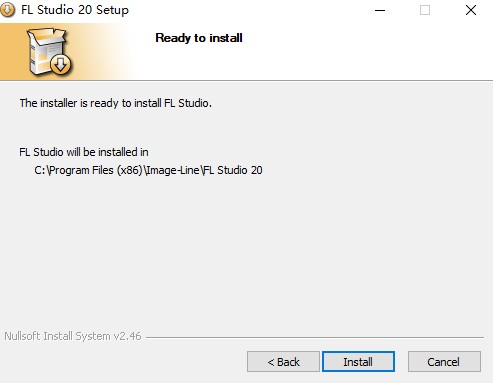
Task: Minimize the FL Studio 20 Setup window
Action: (x=380, y=10)
